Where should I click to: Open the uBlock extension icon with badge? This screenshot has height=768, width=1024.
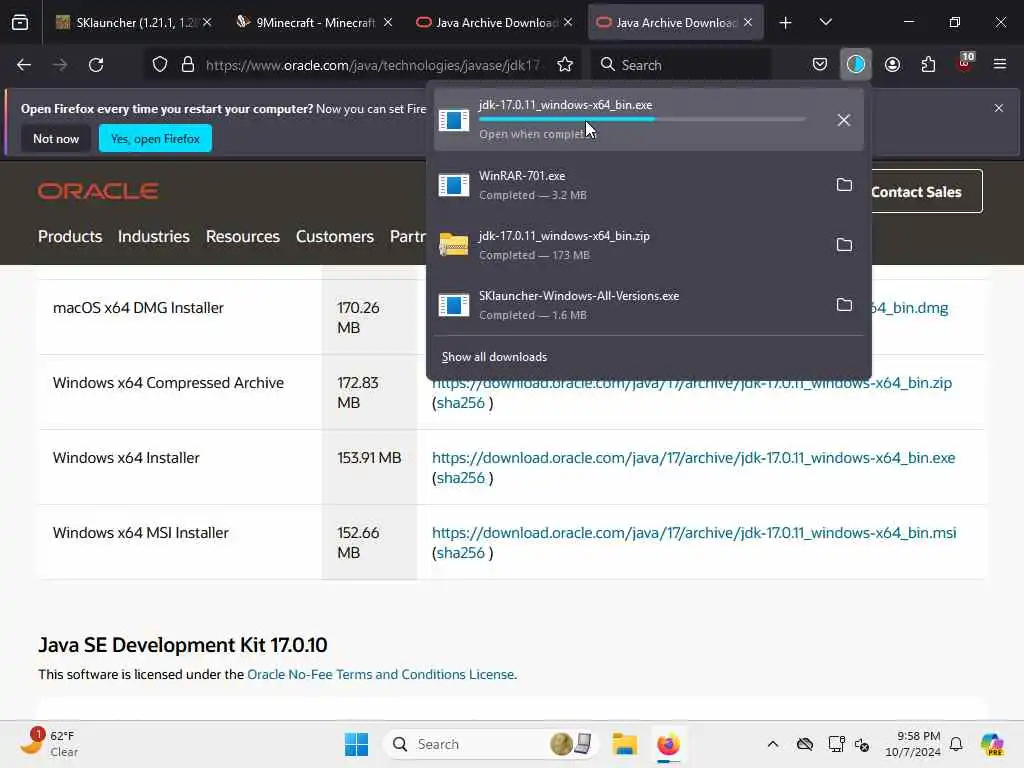[x=965, y=63]
